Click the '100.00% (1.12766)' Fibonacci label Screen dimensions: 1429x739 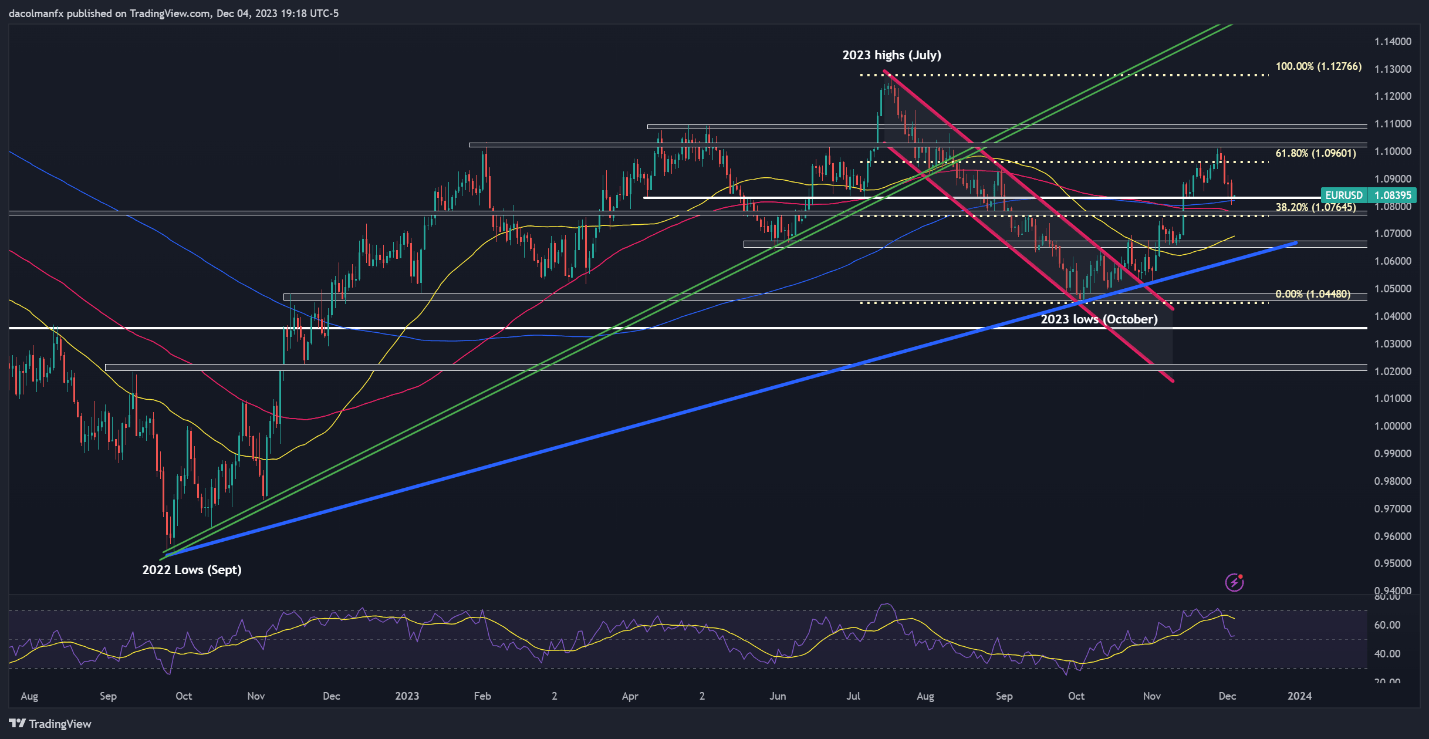click(x=1319, y=68)
